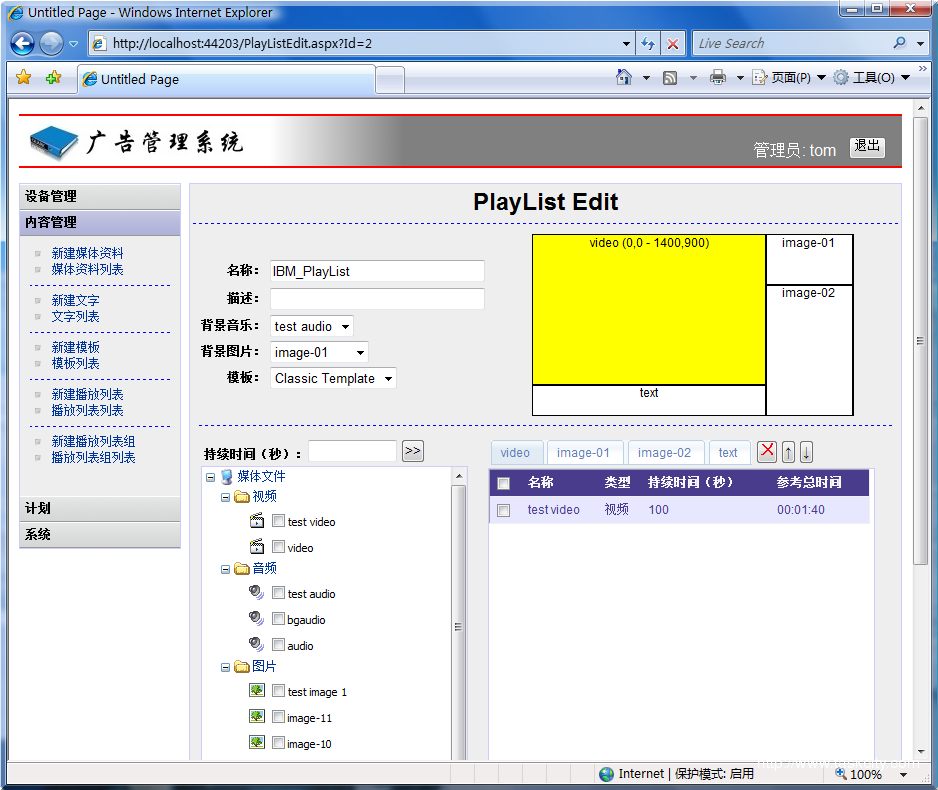The image size is (938, 790).
Task: Check the 'bgaudio' audio checkbox
Action: (x=279, y=619)
